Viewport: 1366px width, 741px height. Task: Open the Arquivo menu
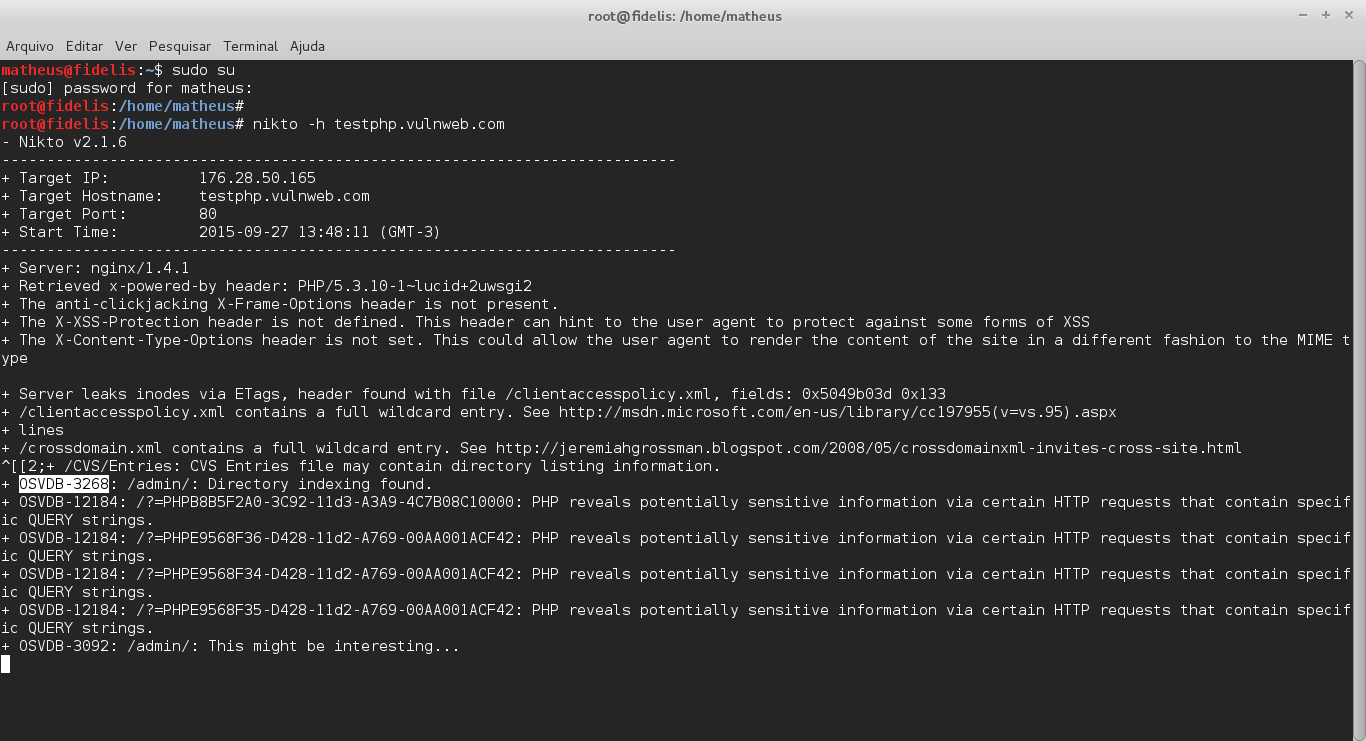[29, 46]
